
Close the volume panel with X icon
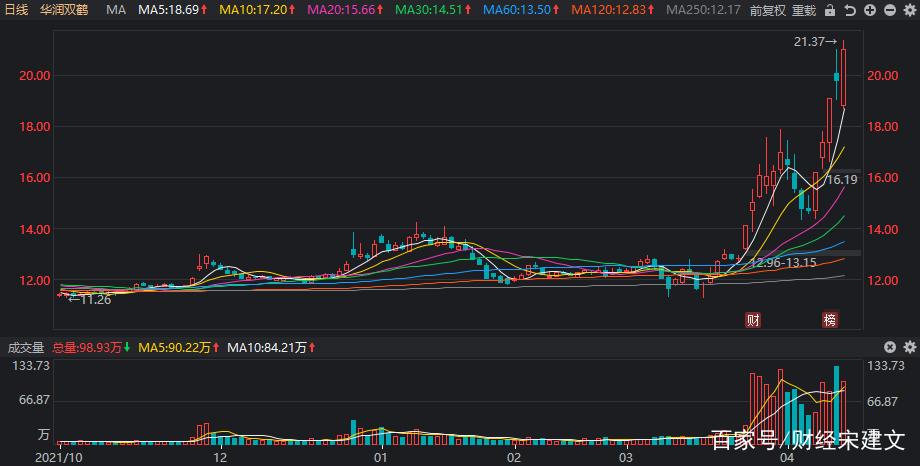pos(890,347)
